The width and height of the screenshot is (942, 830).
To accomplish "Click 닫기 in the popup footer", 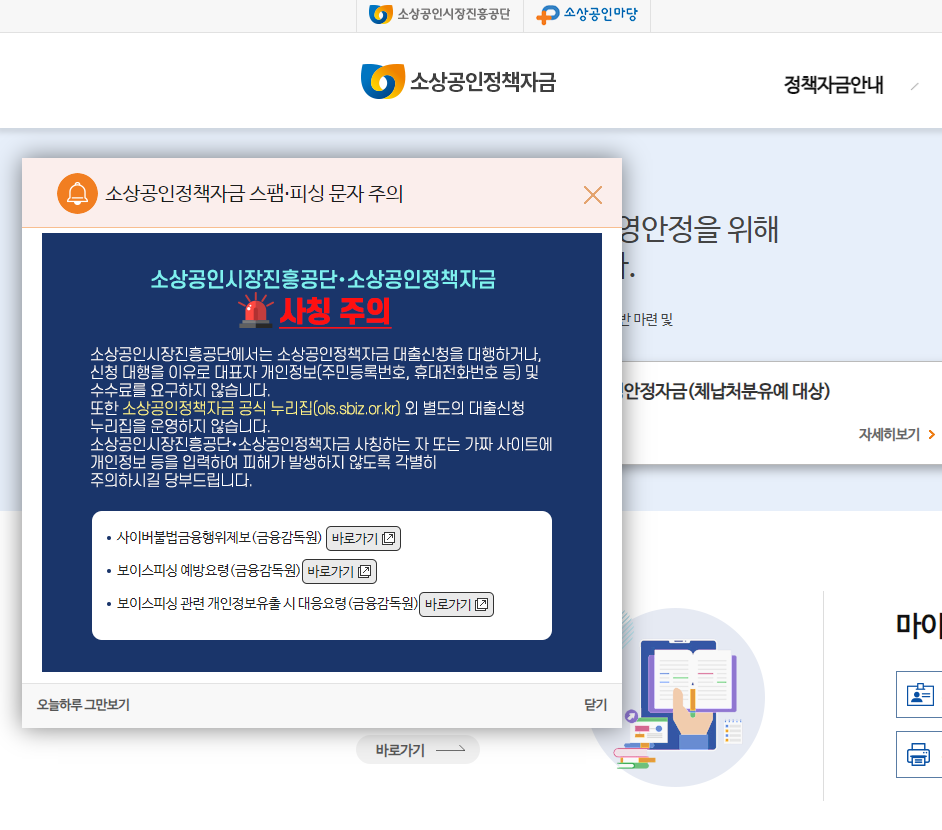I will pos(595,704).
